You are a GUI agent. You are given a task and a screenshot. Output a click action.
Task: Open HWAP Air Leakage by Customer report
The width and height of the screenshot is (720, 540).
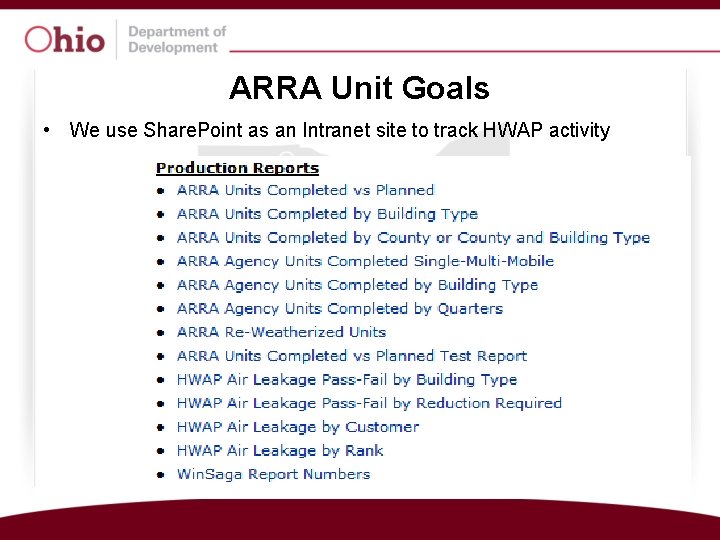298,427
